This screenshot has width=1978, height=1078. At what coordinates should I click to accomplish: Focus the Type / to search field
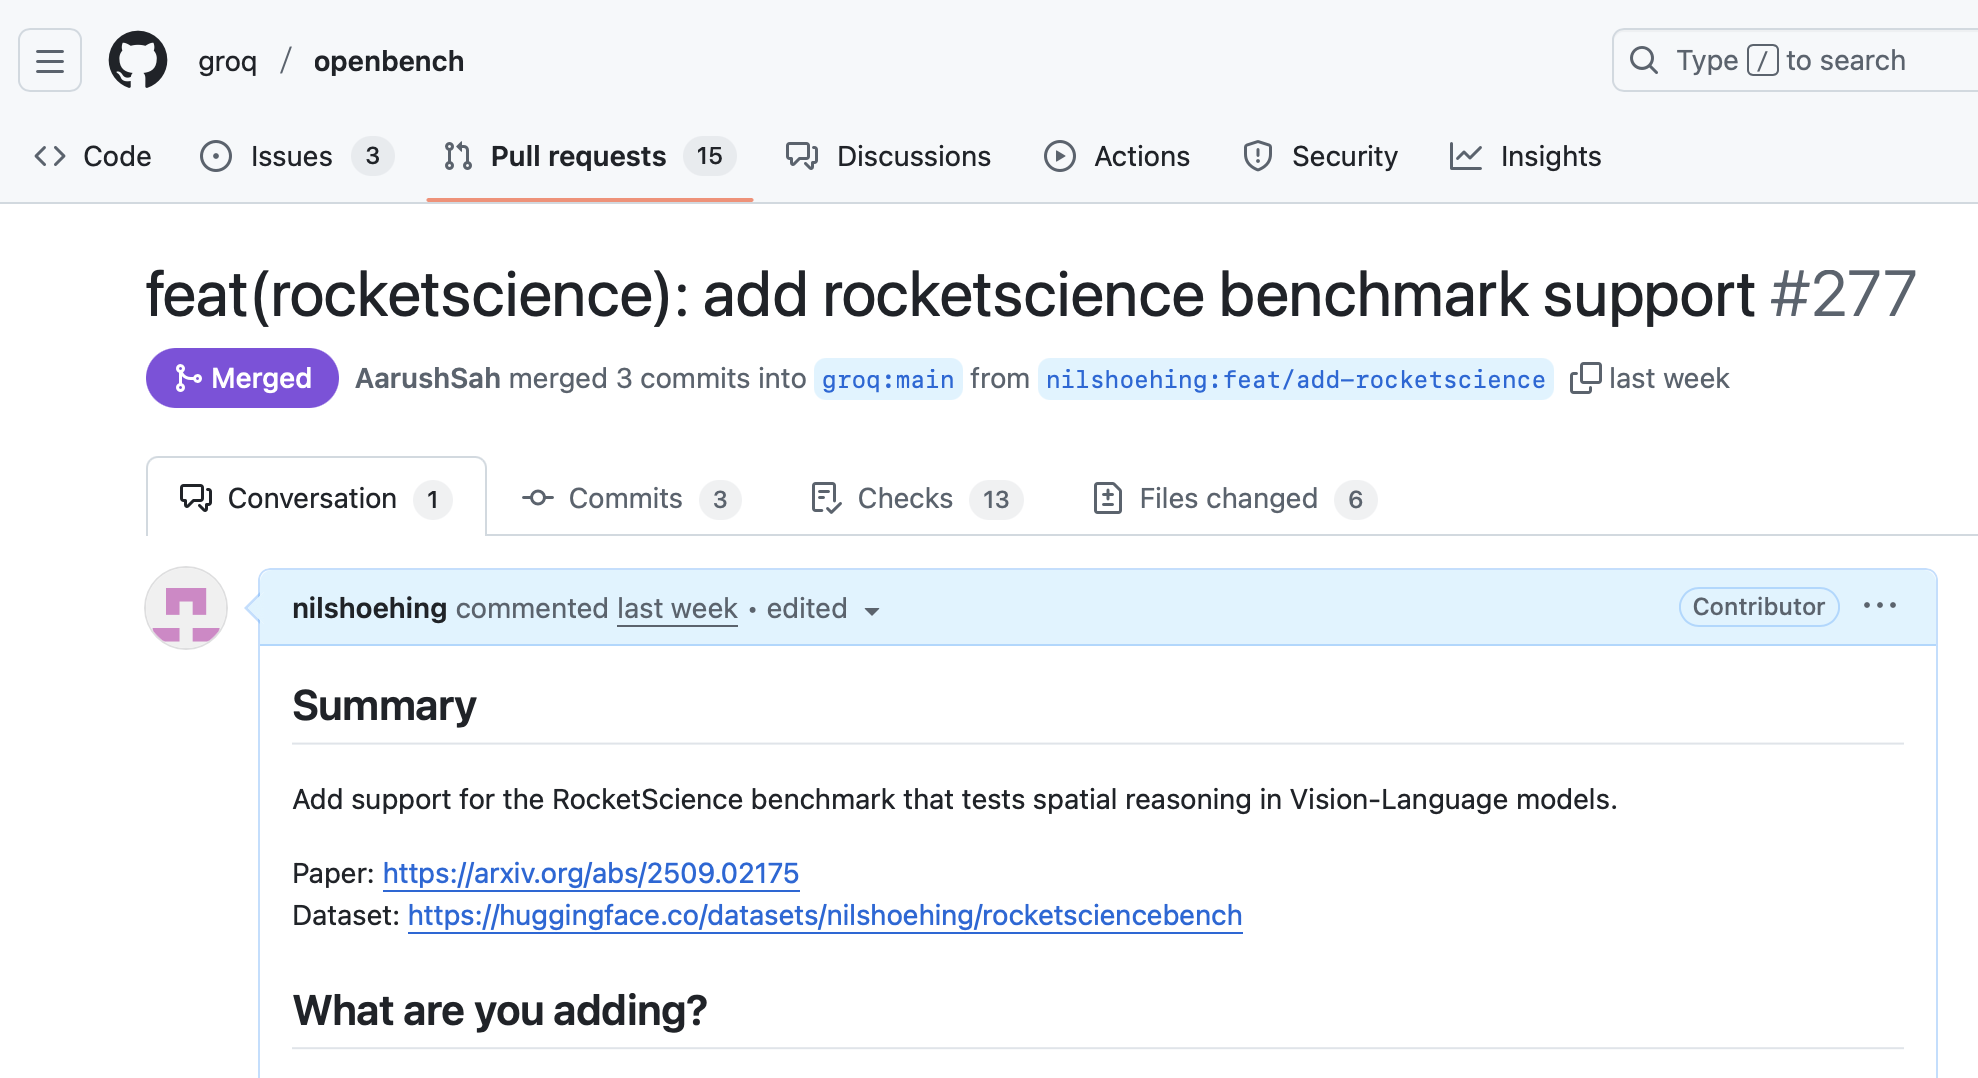[1795, 60]
